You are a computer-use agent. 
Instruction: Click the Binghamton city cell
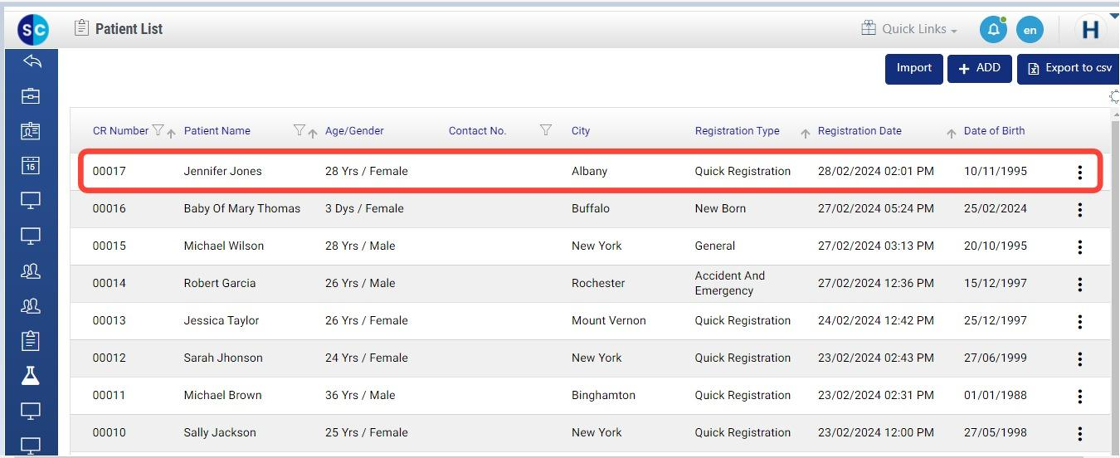click(x=604, y=395)
